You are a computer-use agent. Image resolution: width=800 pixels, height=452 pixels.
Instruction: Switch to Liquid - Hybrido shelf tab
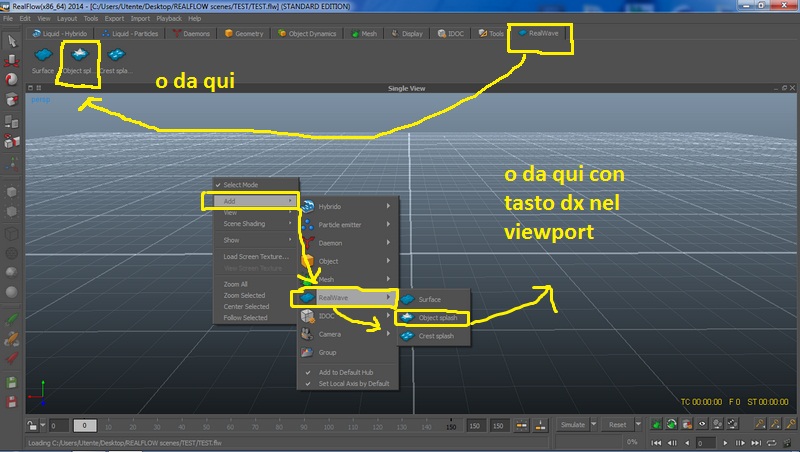pyautogui.click(x=60, y=33)
